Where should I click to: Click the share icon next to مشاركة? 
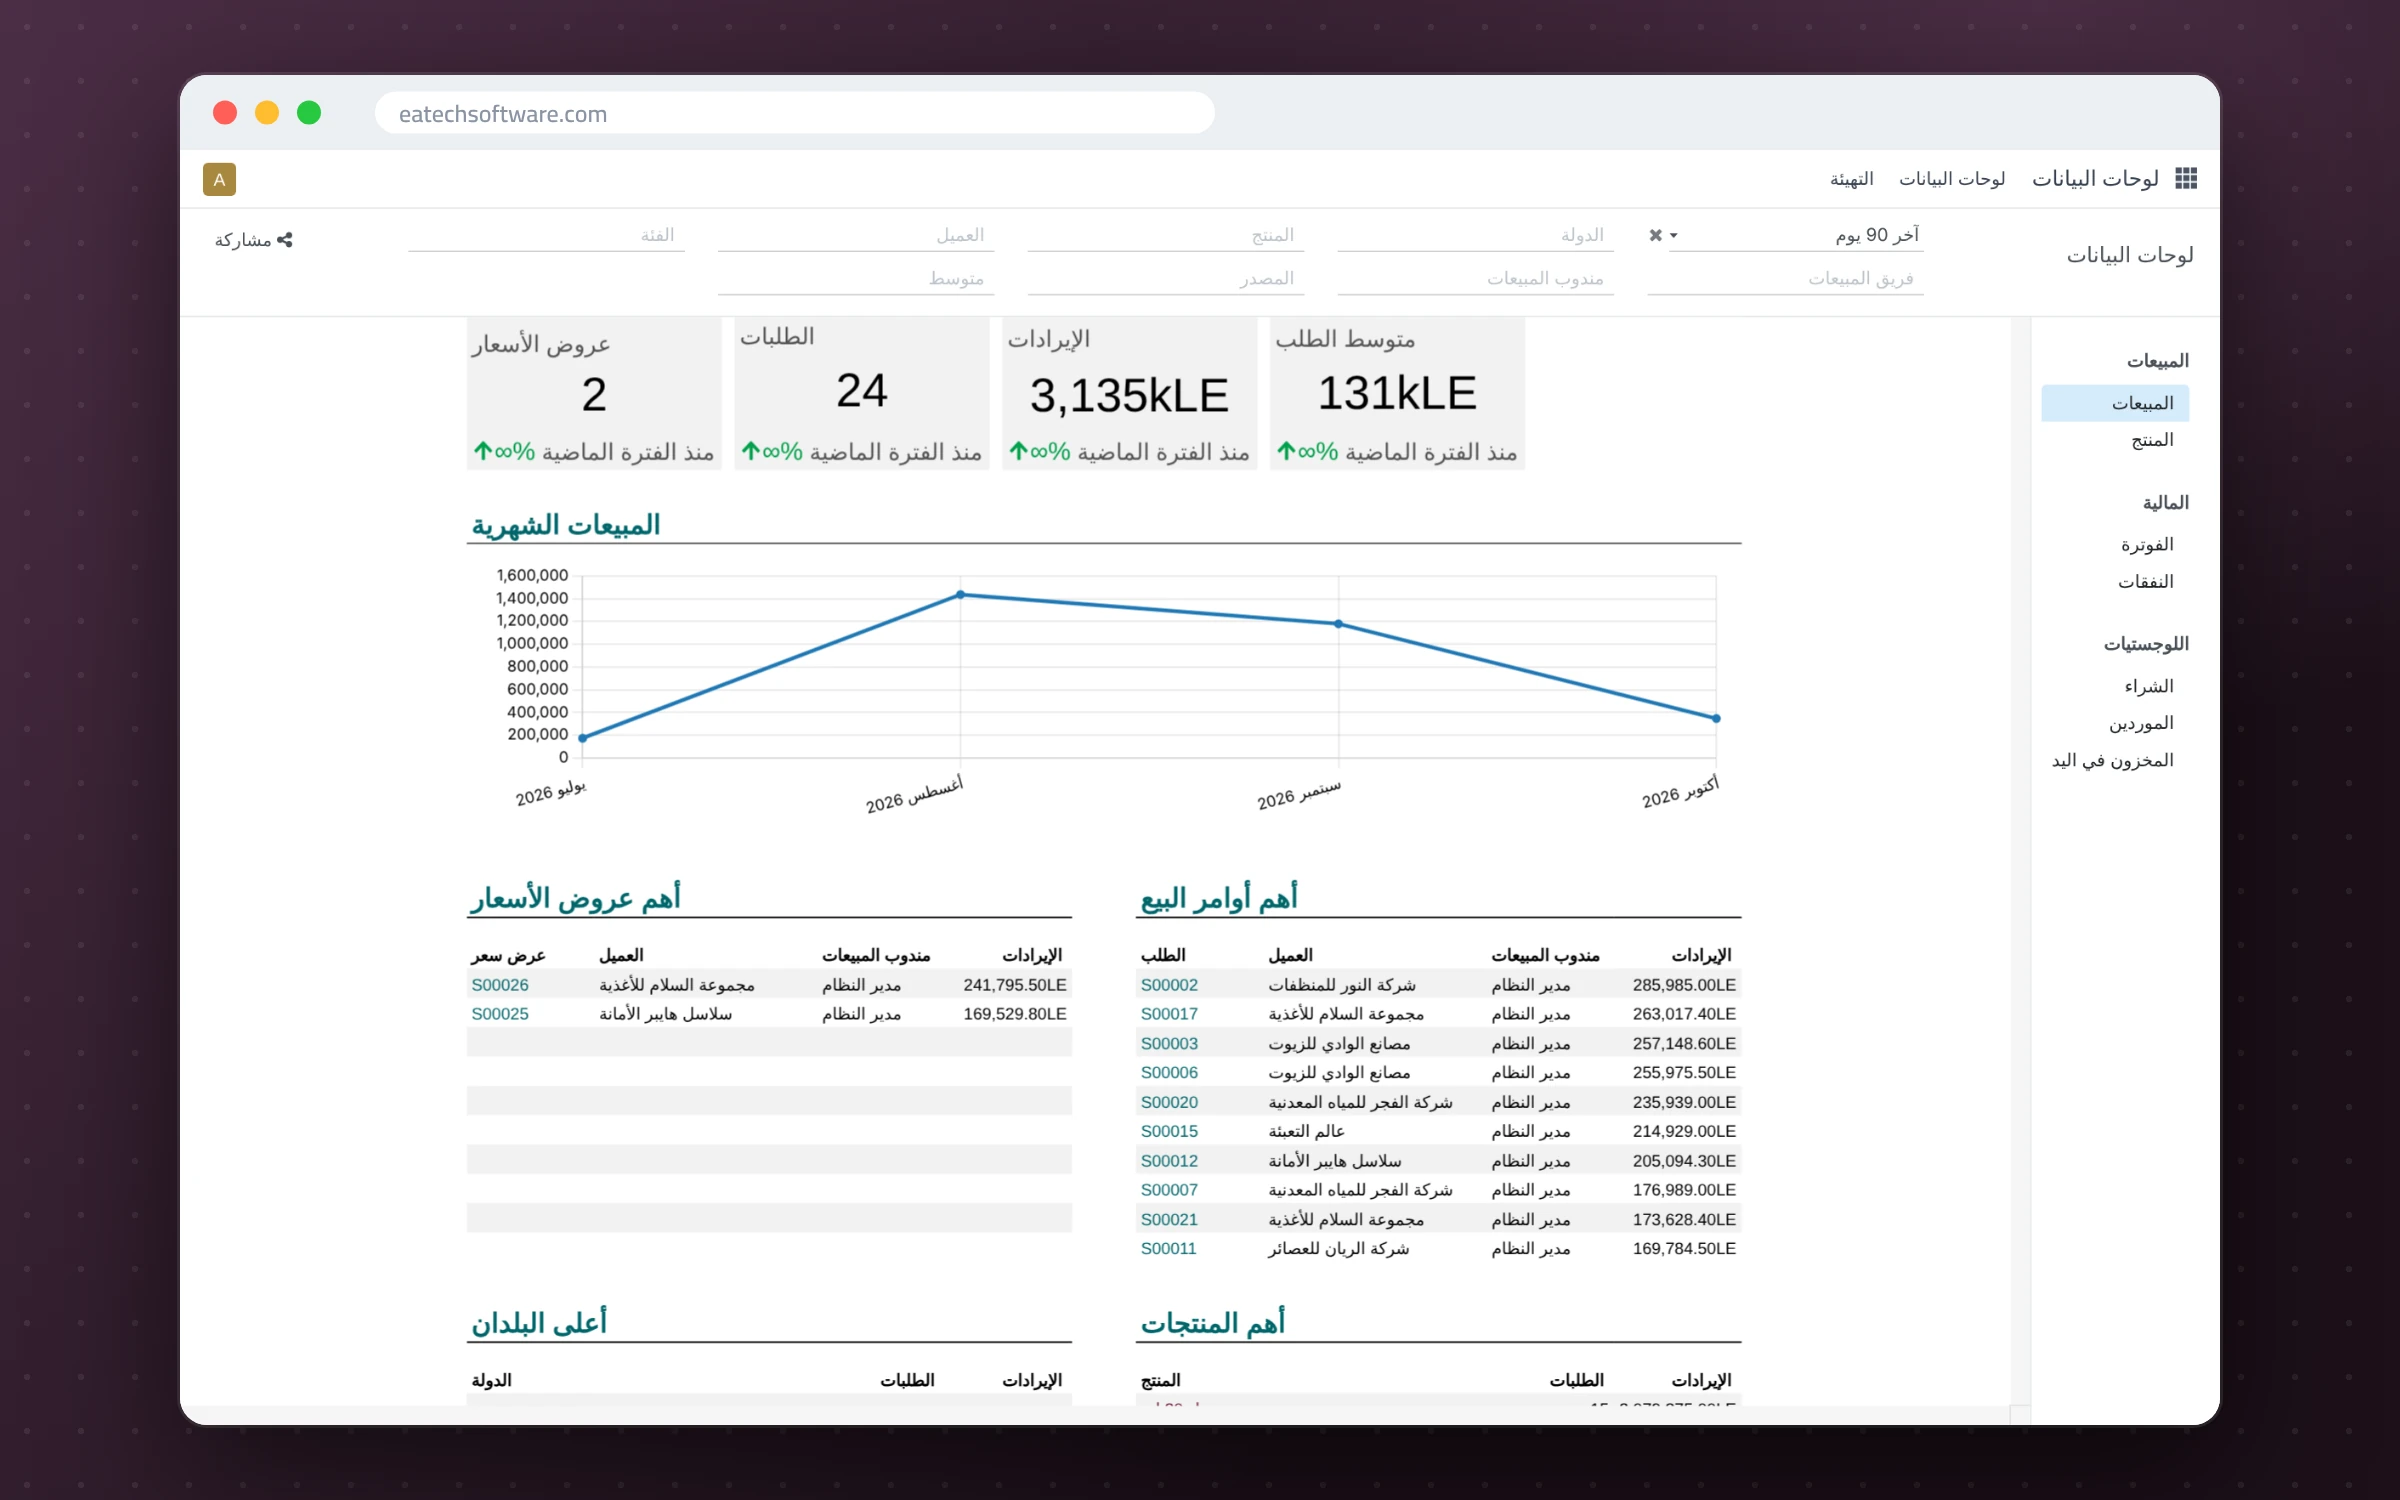point(285,240)
